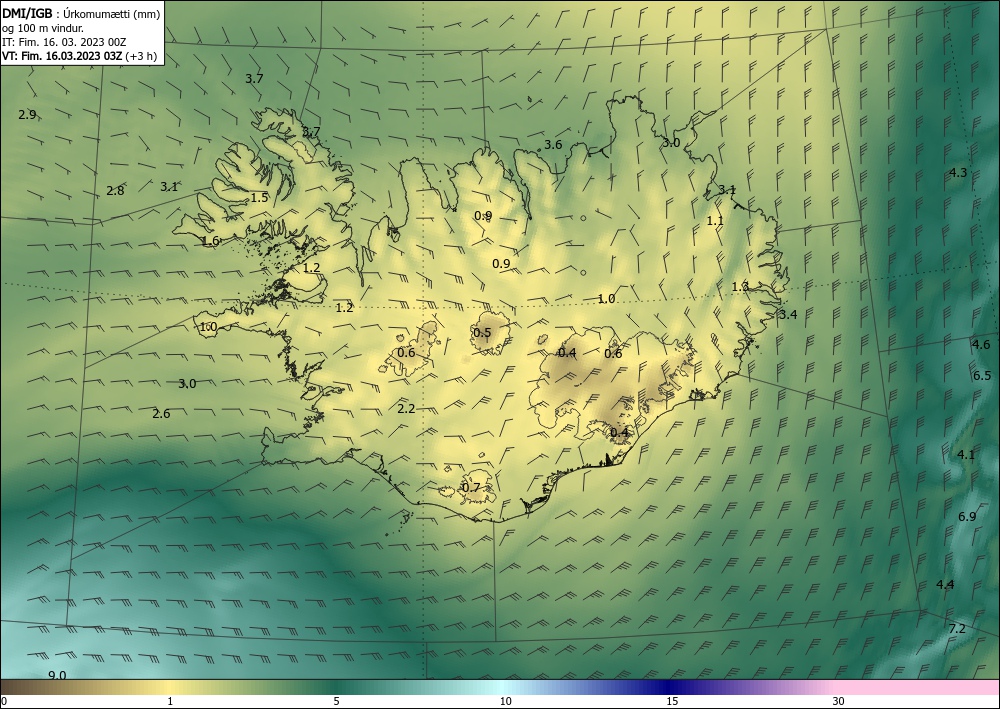Click the 2.2 value label
This screenshot has width=1000, height=709.
coord(406,409)
